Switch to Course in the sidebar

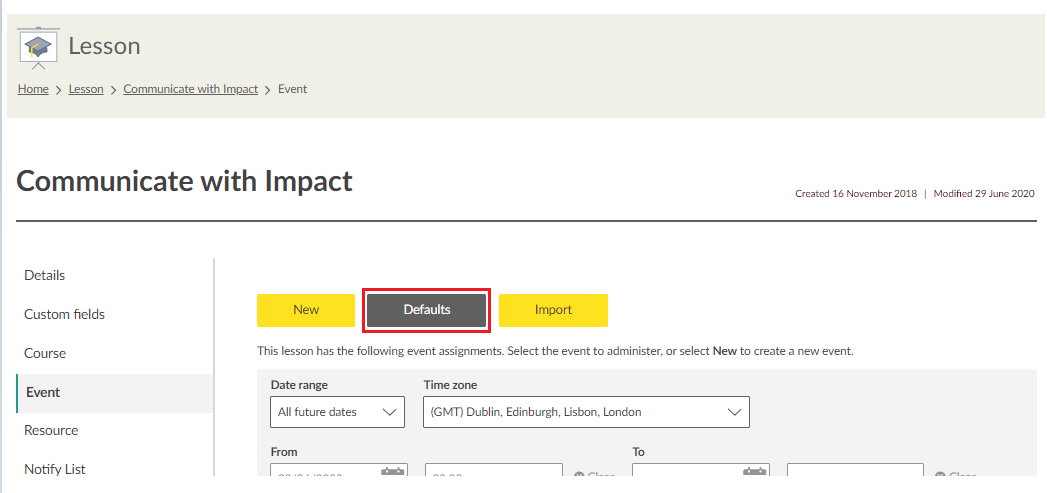45,353
